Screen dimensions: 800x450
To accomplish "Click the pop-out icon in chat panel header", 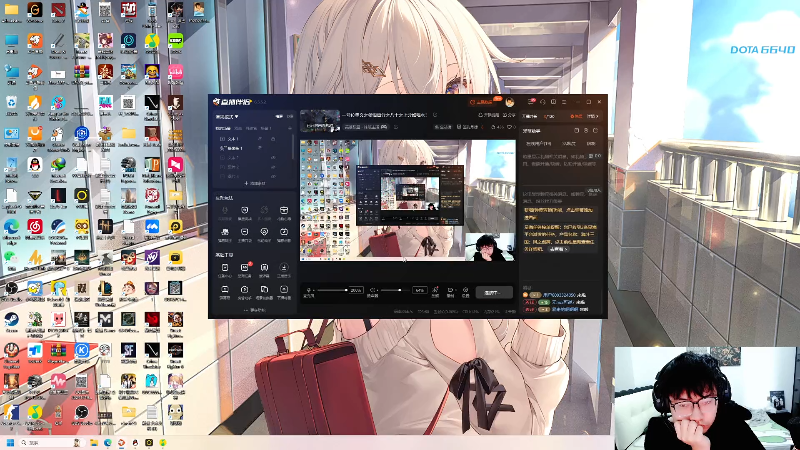I will (577, 131).
